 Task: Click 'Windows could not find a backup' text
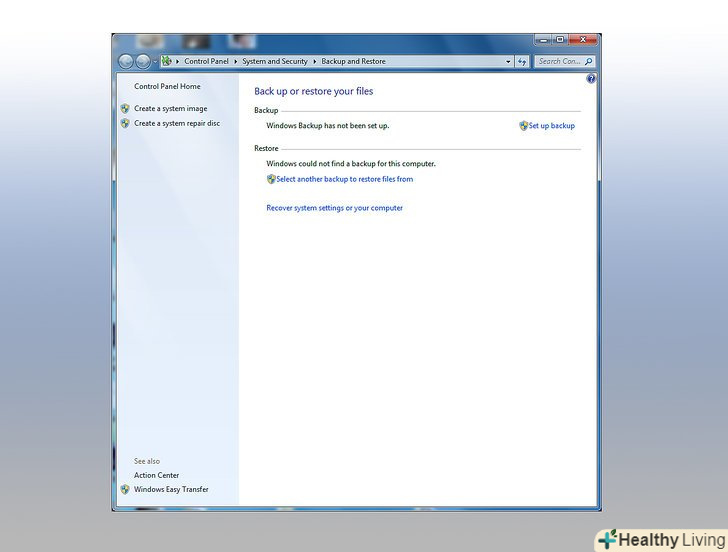click(351, 164)
